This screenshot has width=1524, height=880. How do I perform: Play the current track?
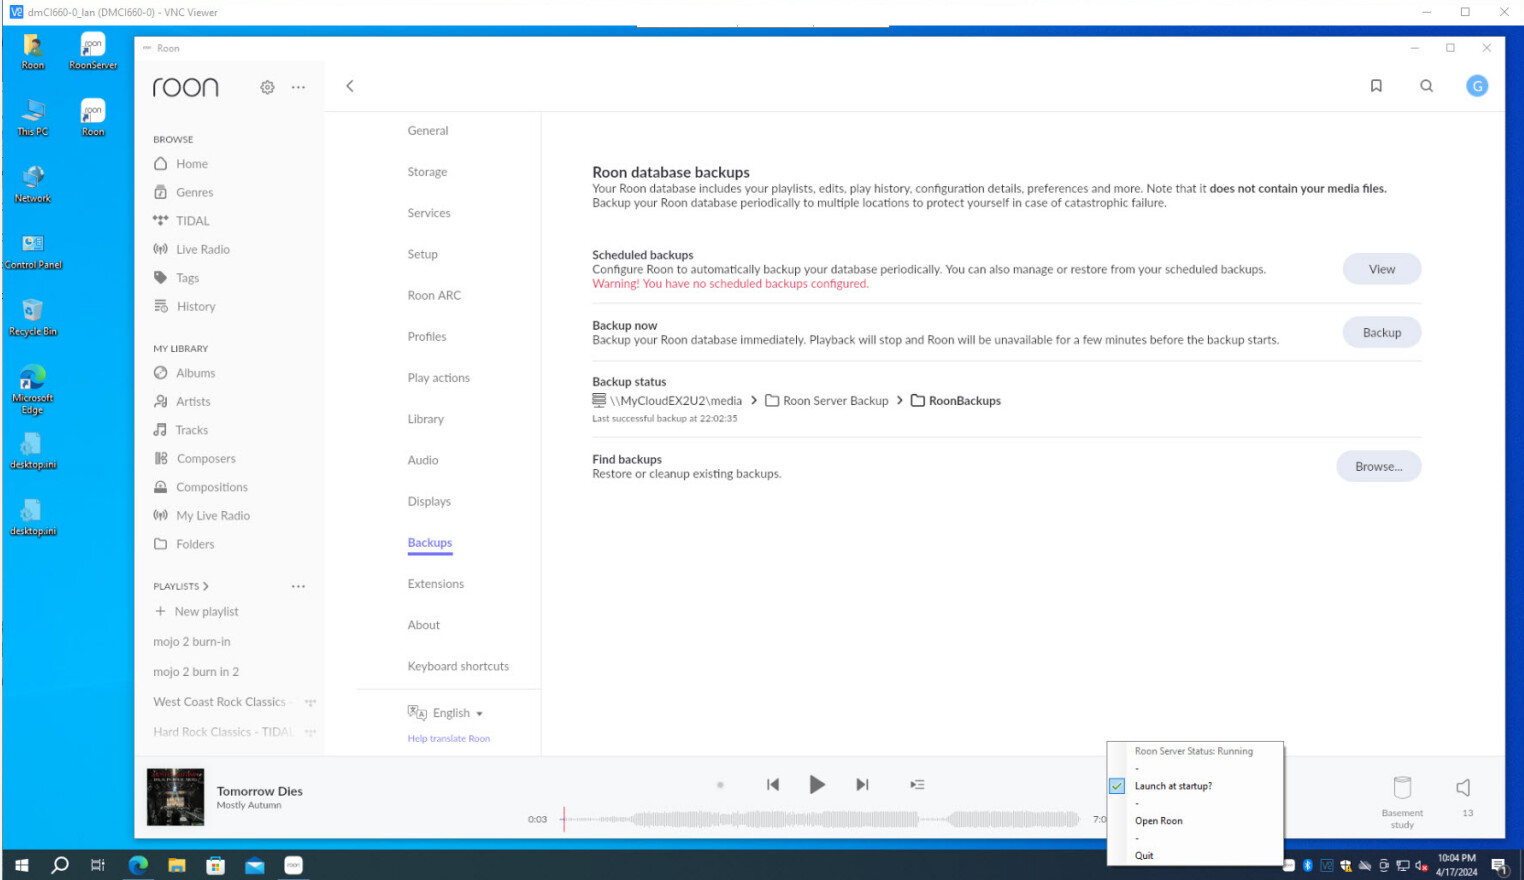click(817, 784)
